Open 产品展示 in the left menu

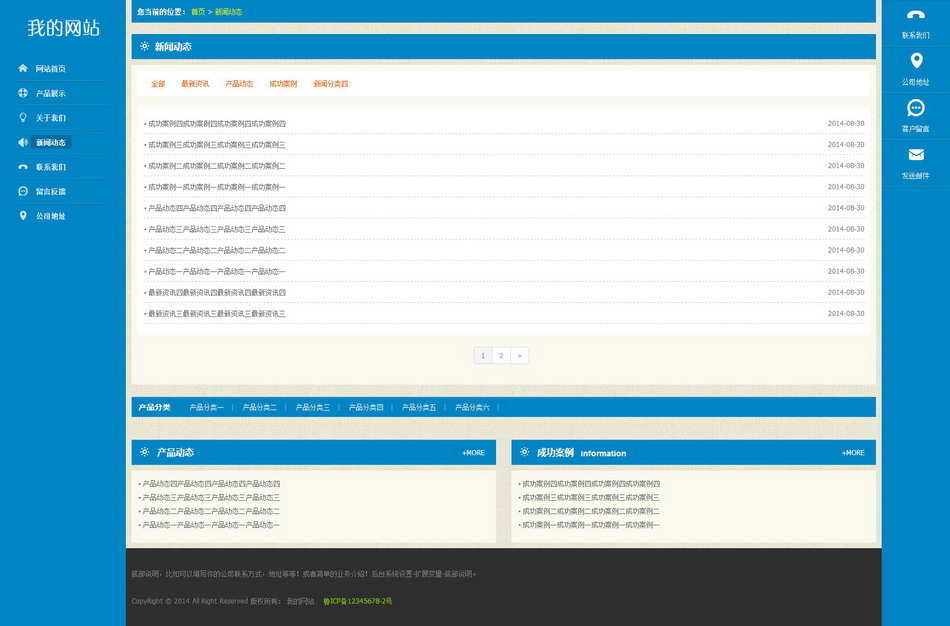(50, 93)
